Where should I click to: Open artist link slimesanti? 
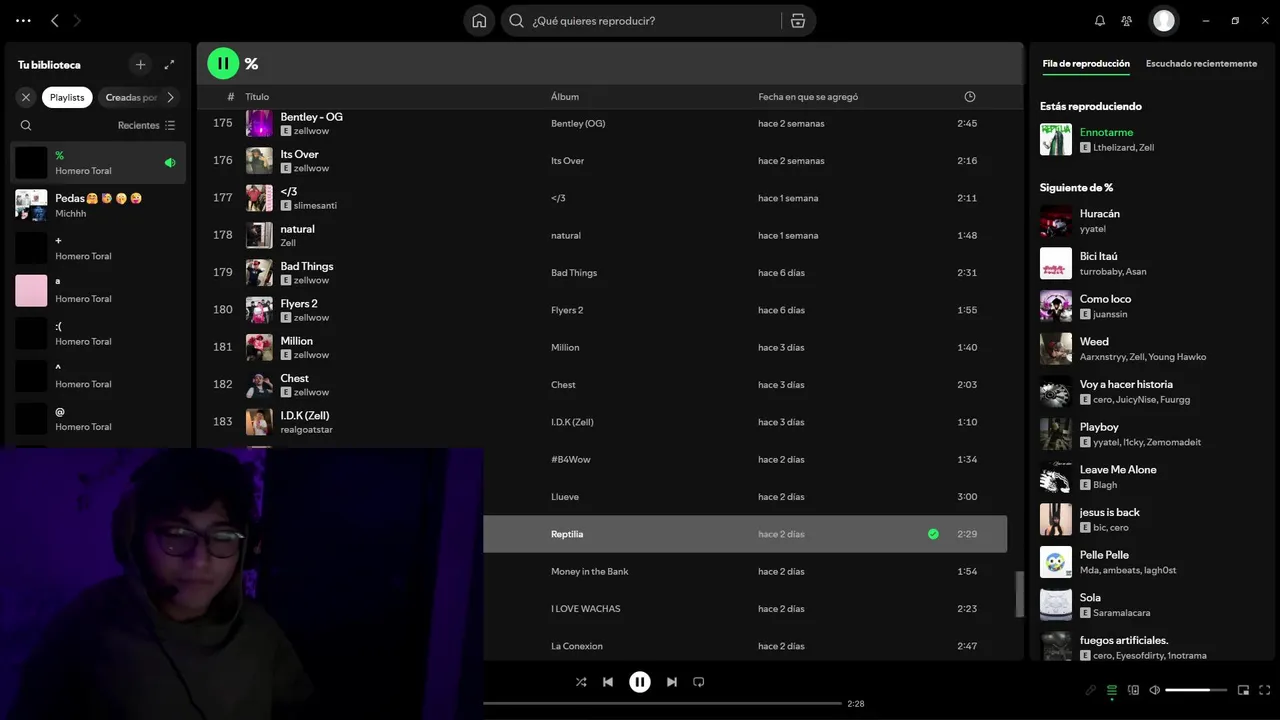(x=315, y=205)
